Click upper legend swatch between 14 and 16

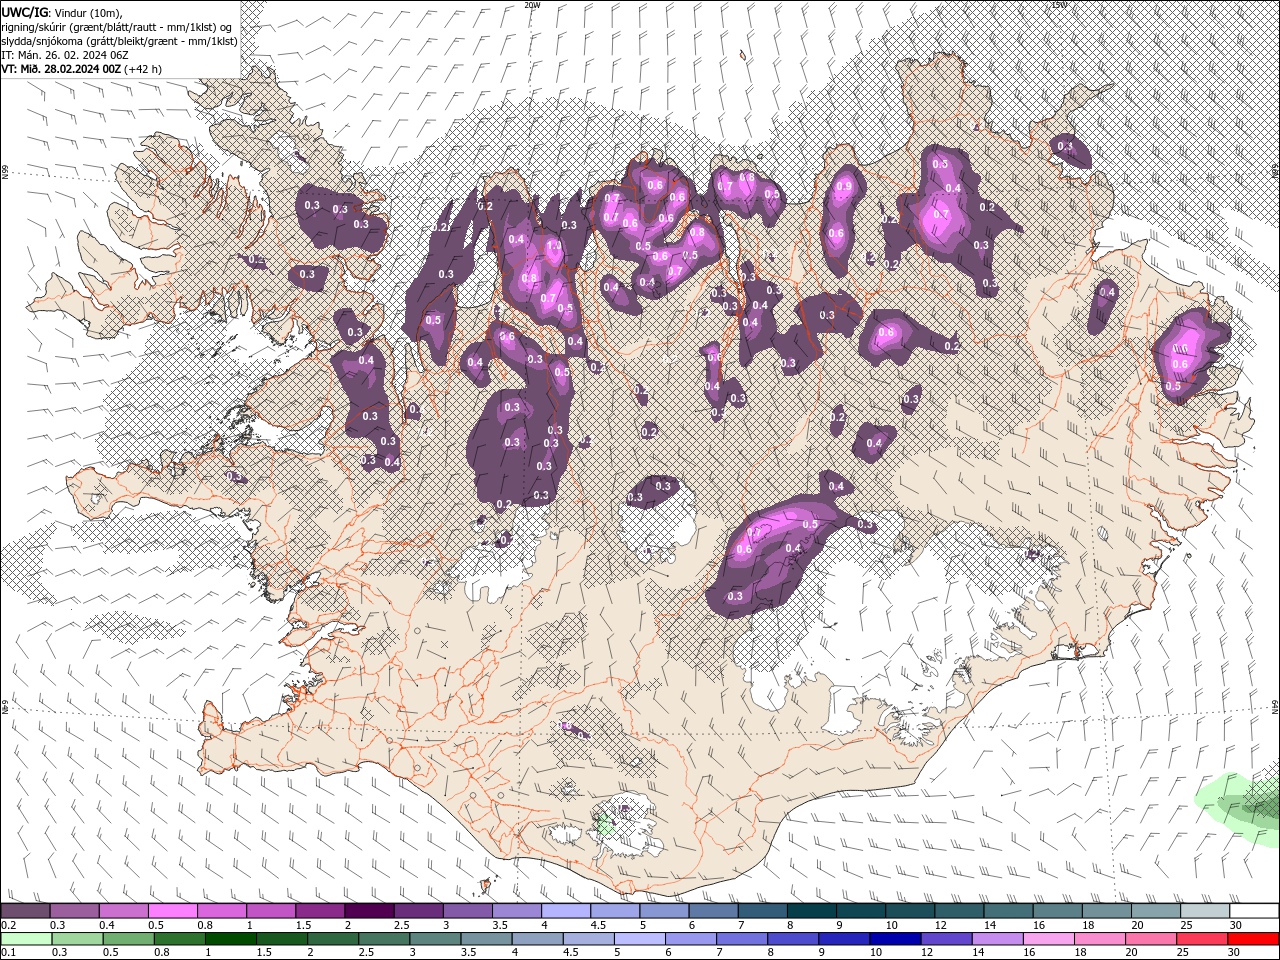pyautogui.click(x=1008, y=911)
